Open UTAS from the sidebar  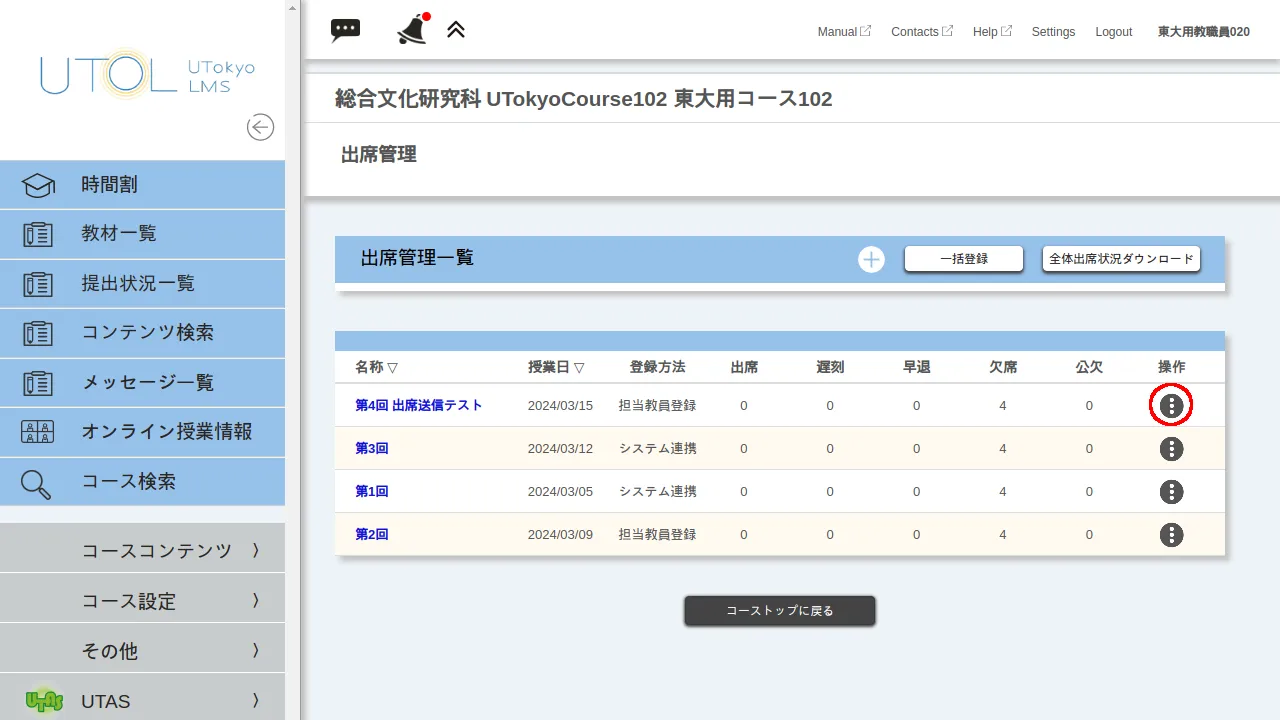tap(105, 700)
